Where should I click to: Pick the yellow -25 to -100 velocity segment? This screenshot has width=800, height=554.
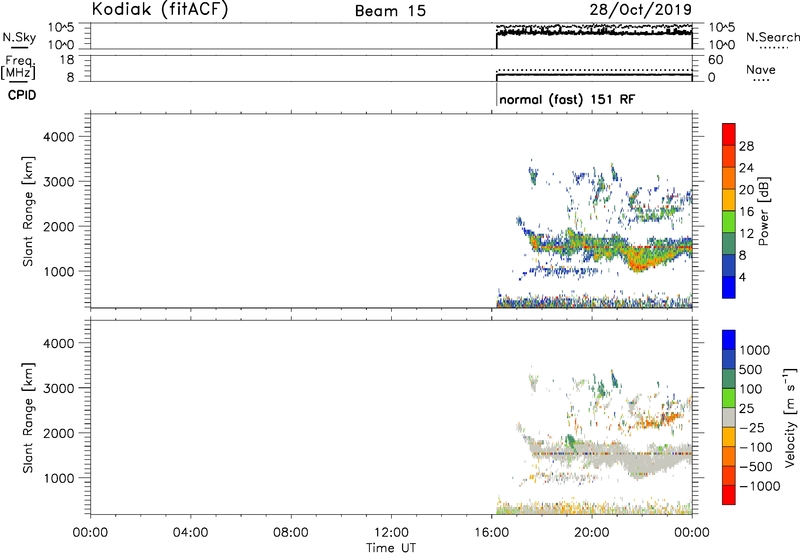coord(729,437)
